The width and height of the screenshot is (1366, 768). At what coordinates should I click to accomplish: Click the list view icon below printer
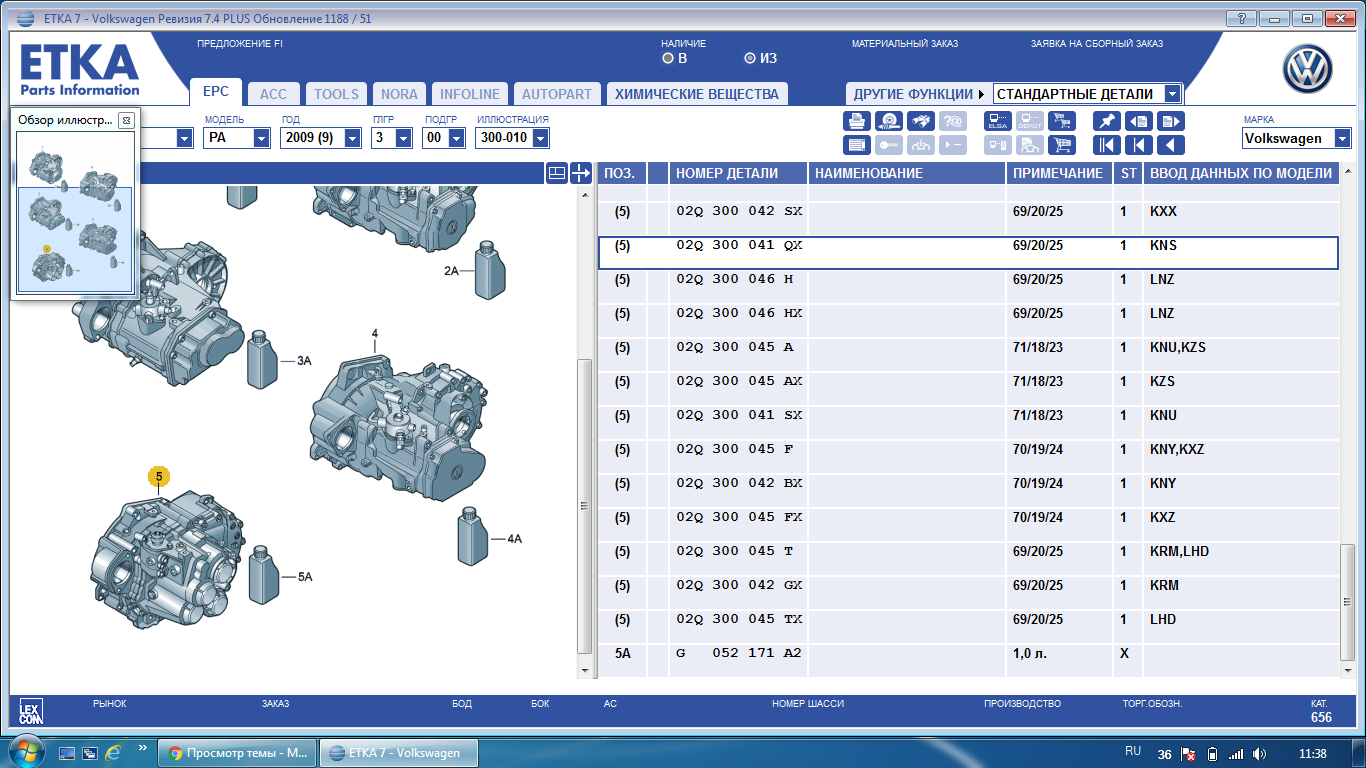857,145
